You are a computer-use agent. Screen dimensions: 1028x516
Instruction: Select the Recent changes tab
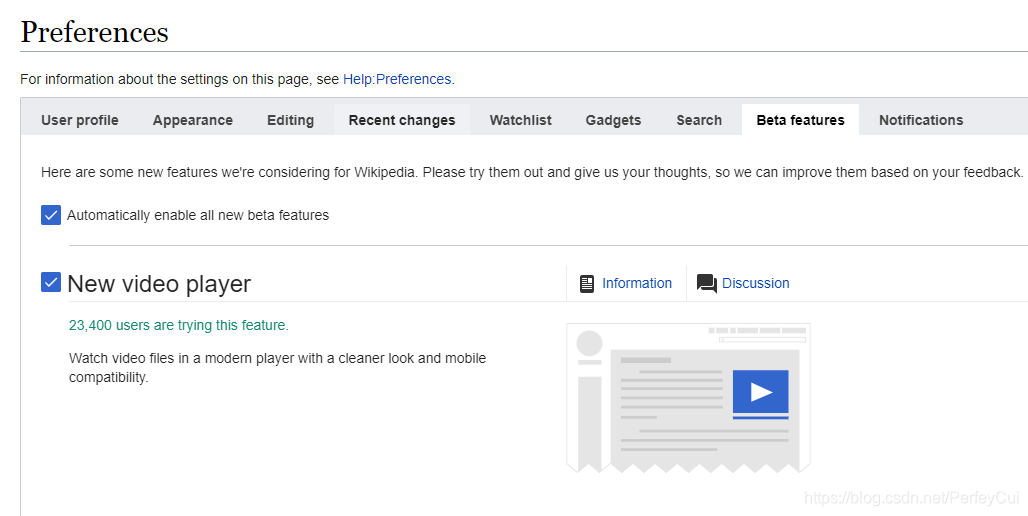point(402,120)
